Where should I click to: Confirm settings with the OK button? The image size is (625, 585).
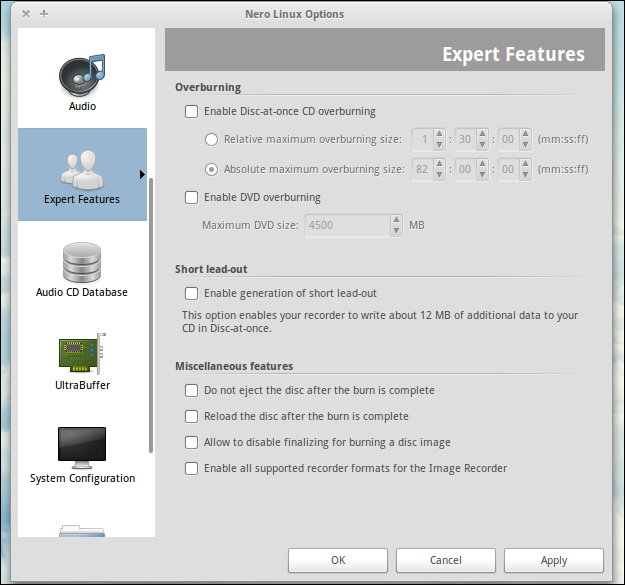pyautogui.click(x=338, y=560)
